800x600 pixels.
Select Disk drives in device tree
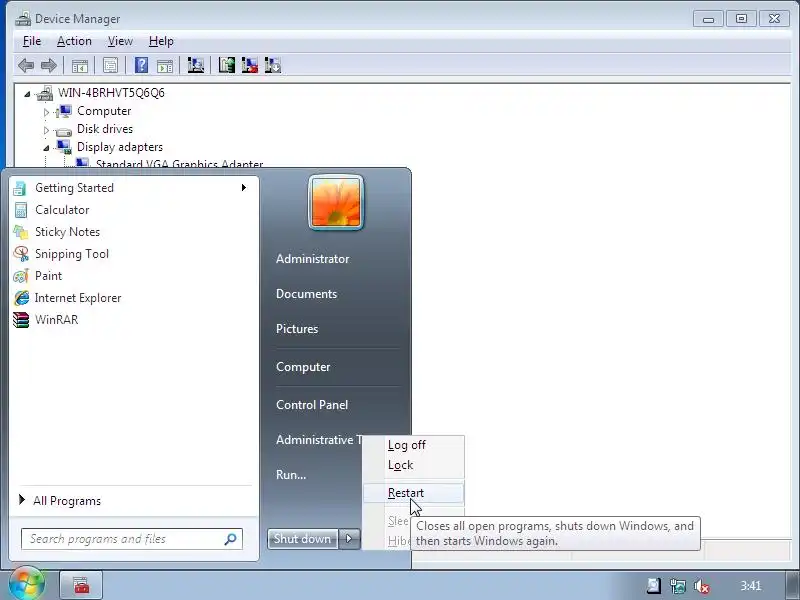point(105,129)
